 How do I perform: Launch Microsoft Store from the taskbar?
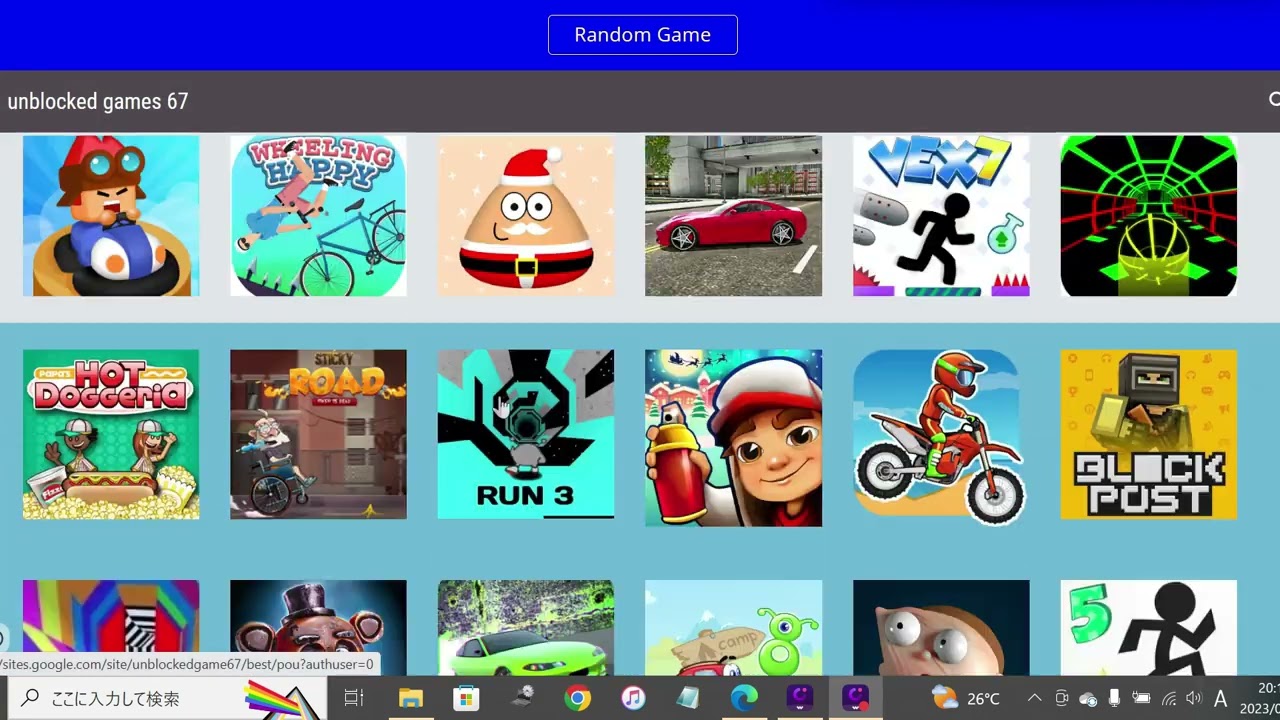tap(466, 698)
